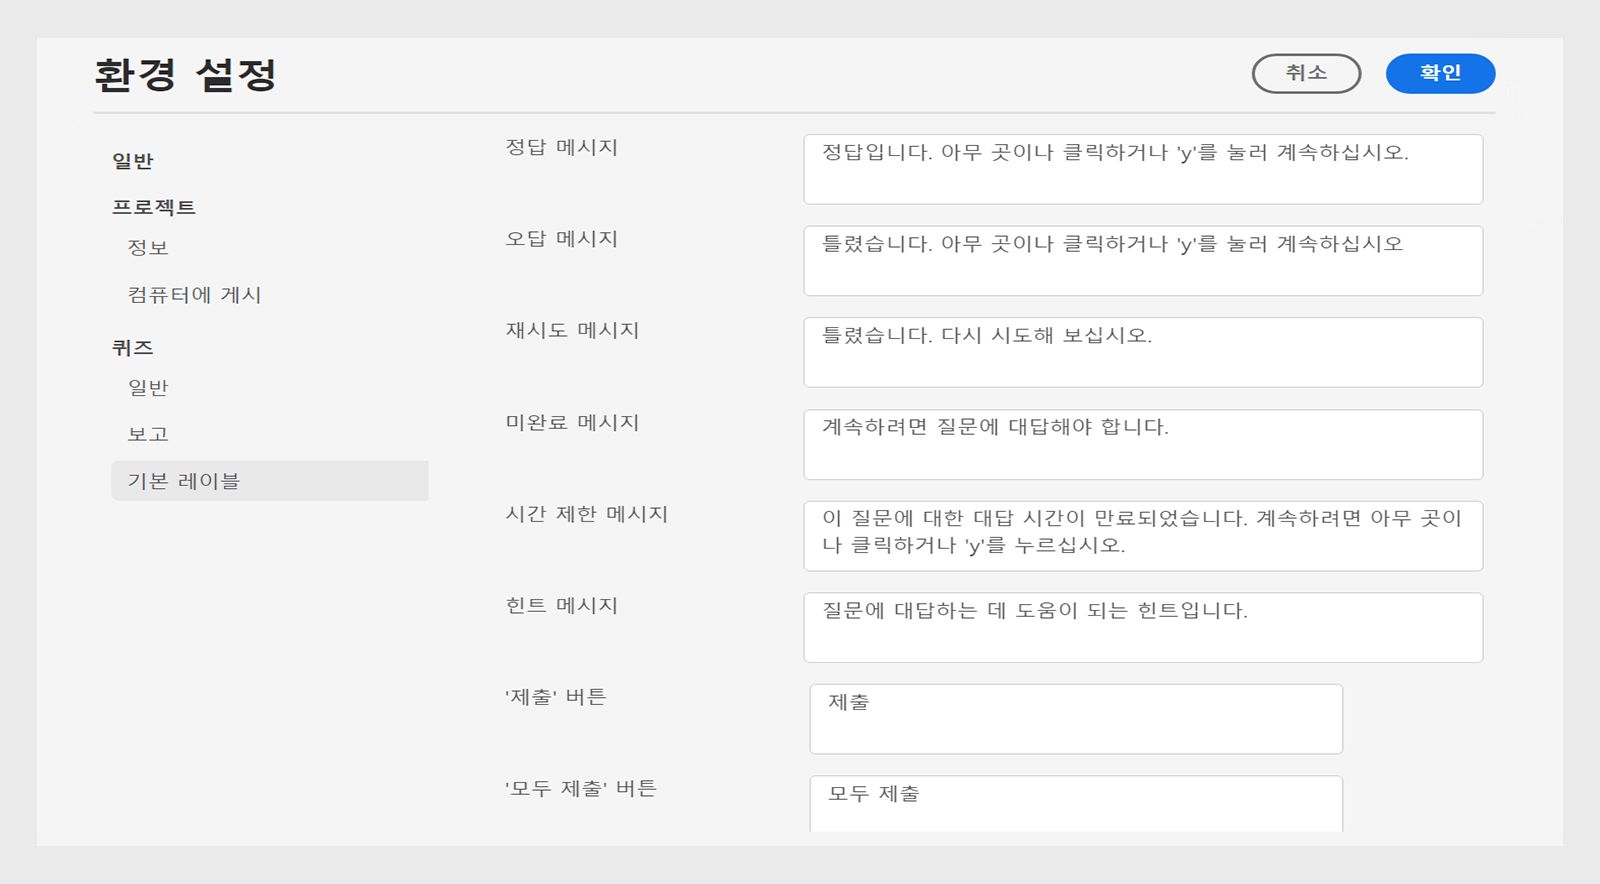Screen dimensions: 1600x884
Task: Switch to the 보고 settings page
Action: pyautogui.click(x=148, y=434)
